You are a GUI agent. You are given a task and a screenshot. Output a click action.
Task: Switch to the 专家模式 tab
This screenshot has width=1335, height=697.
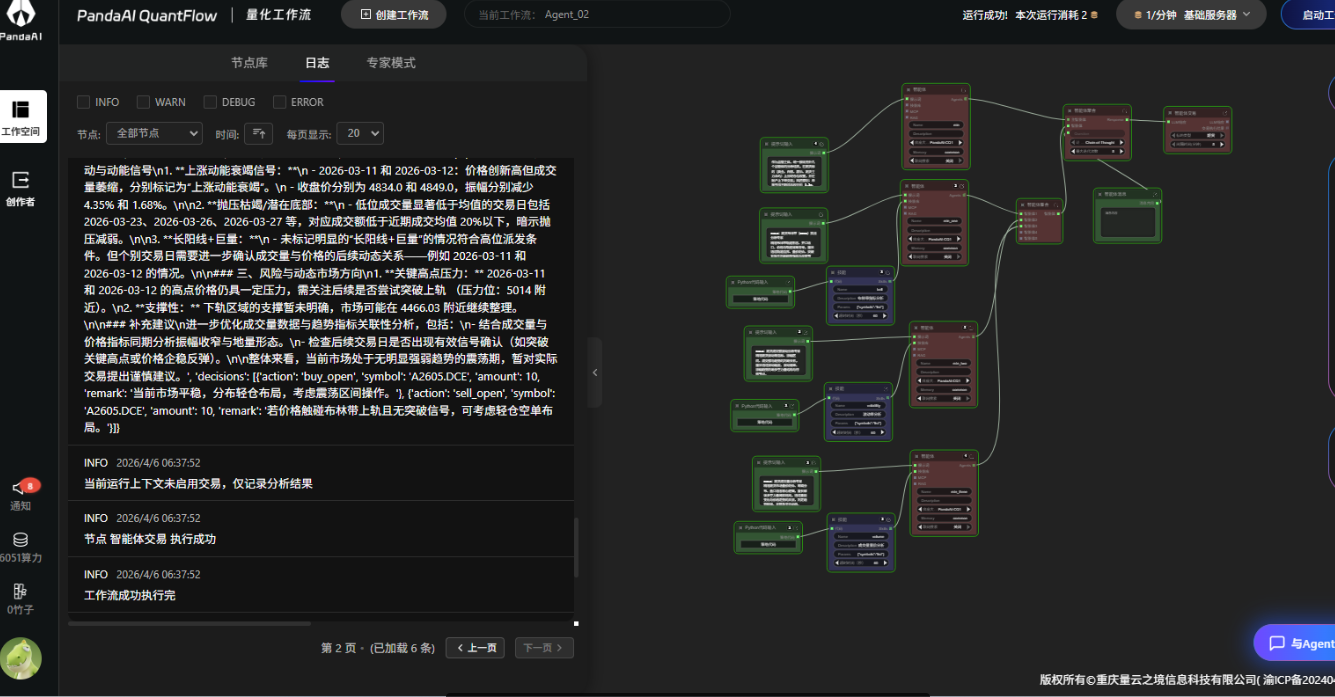(390, 63)
